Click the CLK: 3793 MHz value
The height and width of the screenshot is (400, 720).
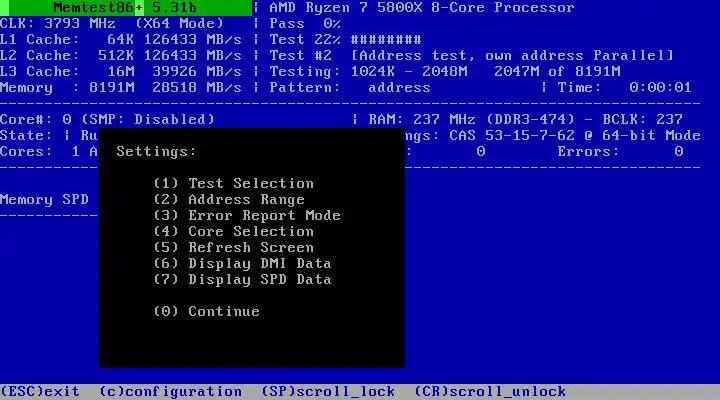[57, 23]
